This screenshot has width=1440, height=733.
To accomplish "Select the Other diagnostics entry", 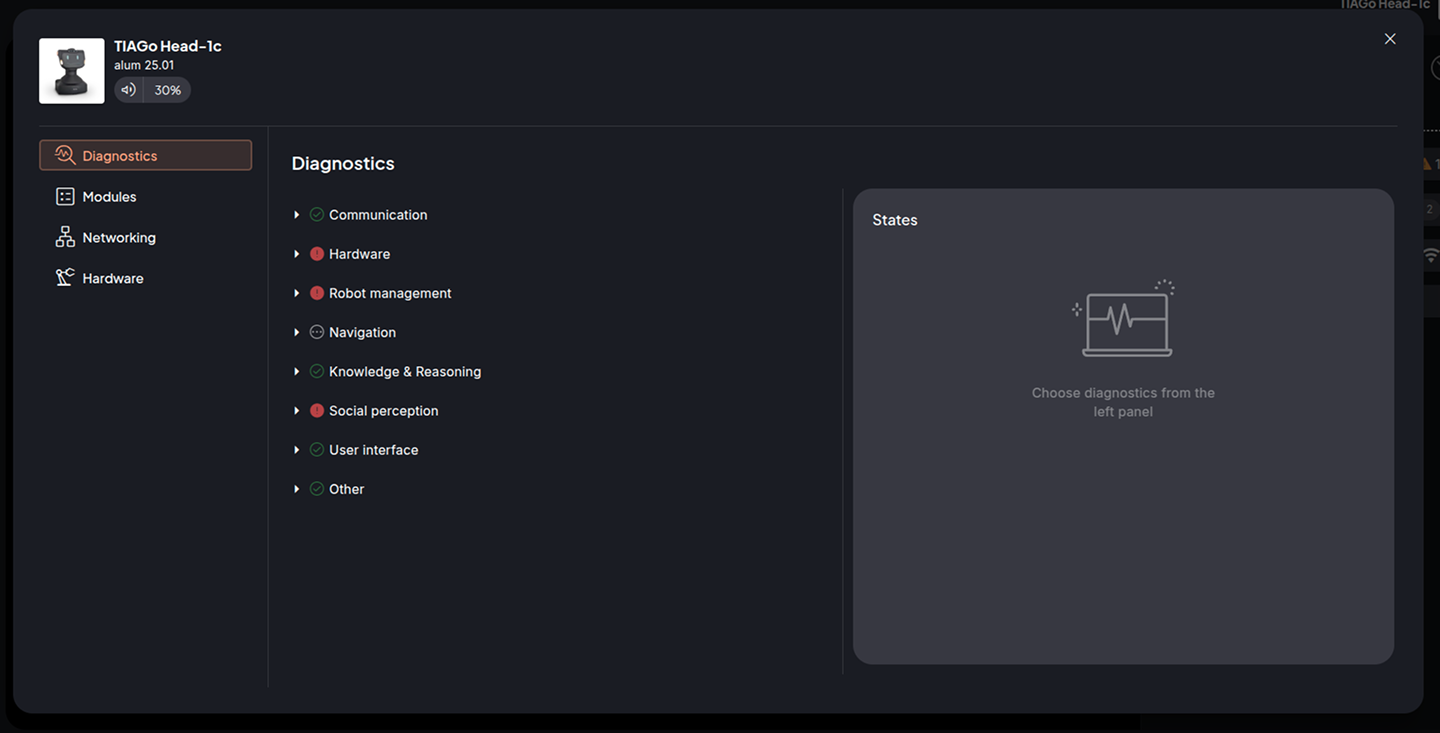I will [346, 489].
